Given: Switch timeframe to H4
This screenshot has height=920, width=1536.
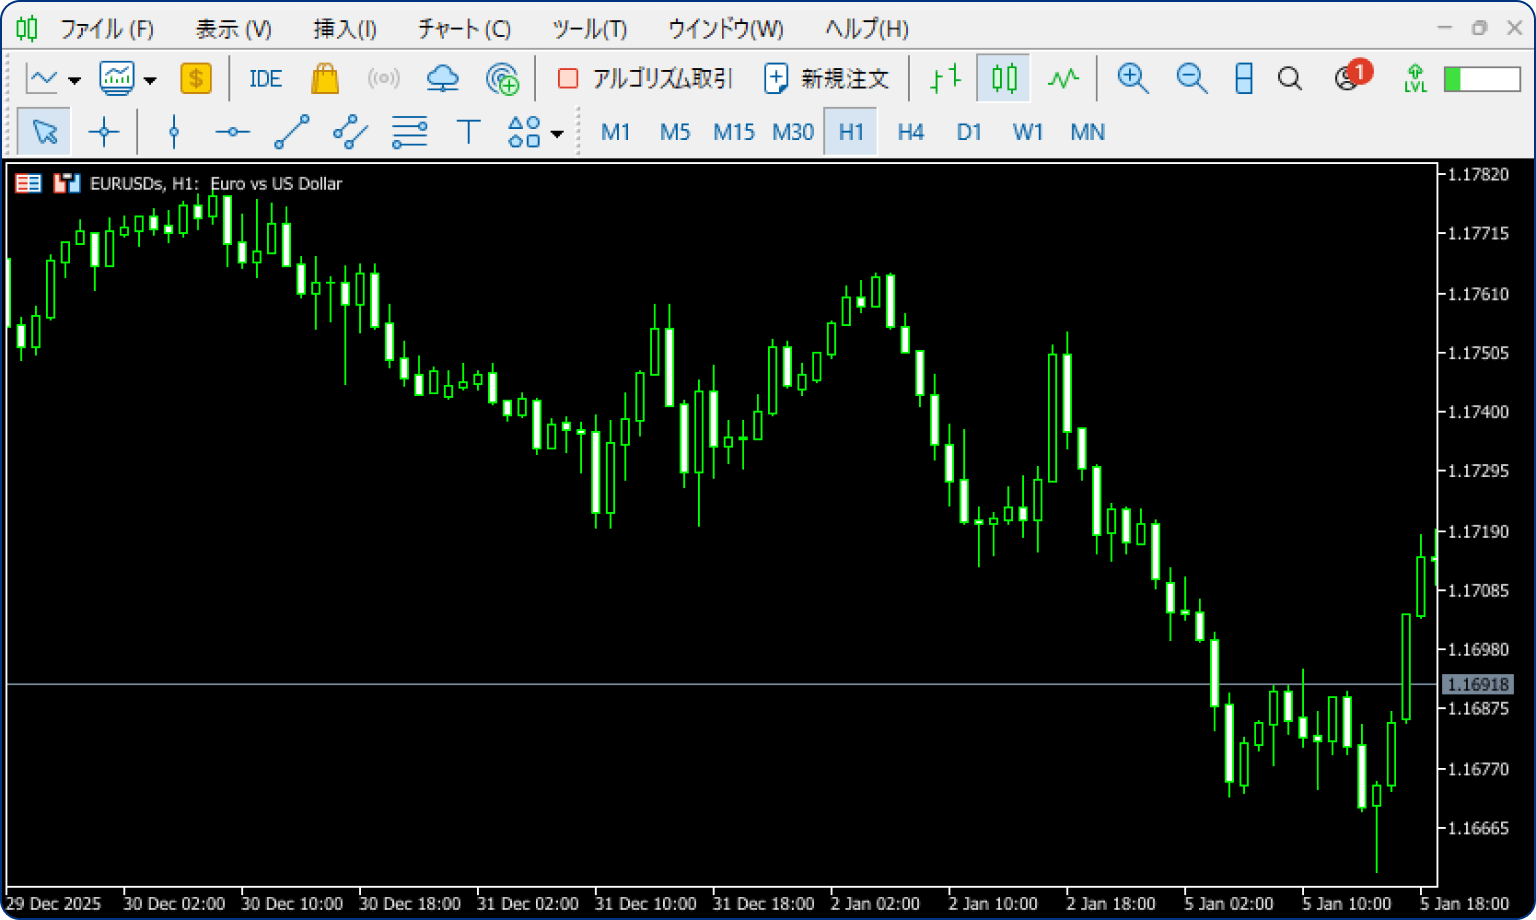Looking at the screenshot, I should (910, 132).
